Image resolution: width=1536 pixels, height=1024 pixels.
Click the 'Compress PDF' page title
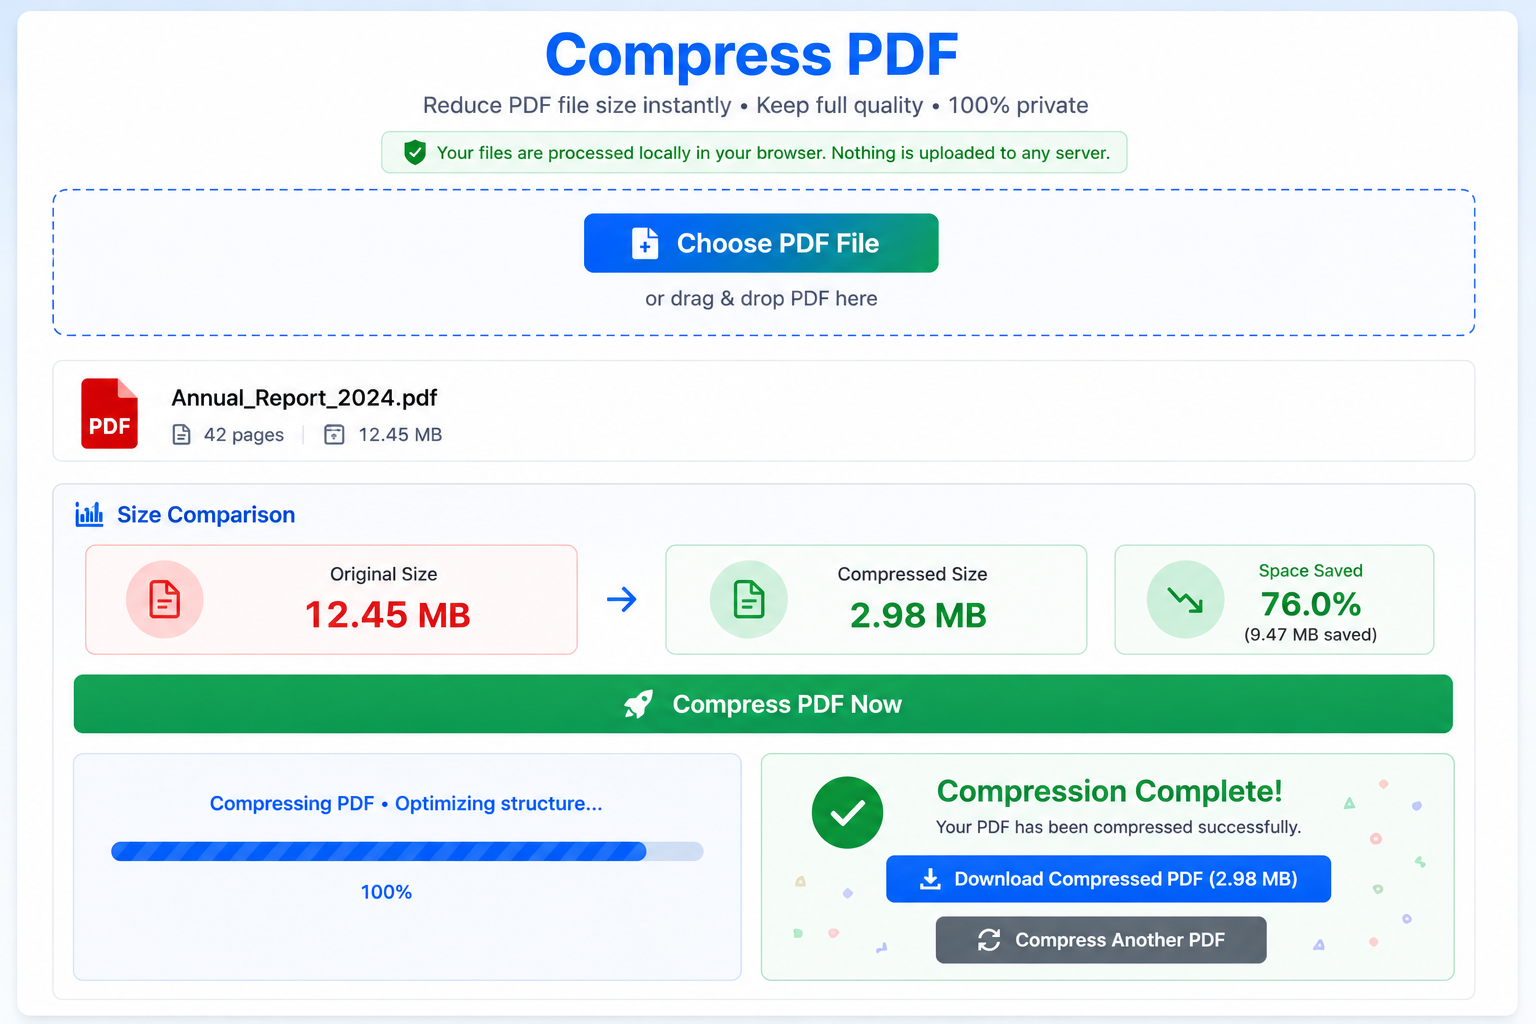pos(752,55)
